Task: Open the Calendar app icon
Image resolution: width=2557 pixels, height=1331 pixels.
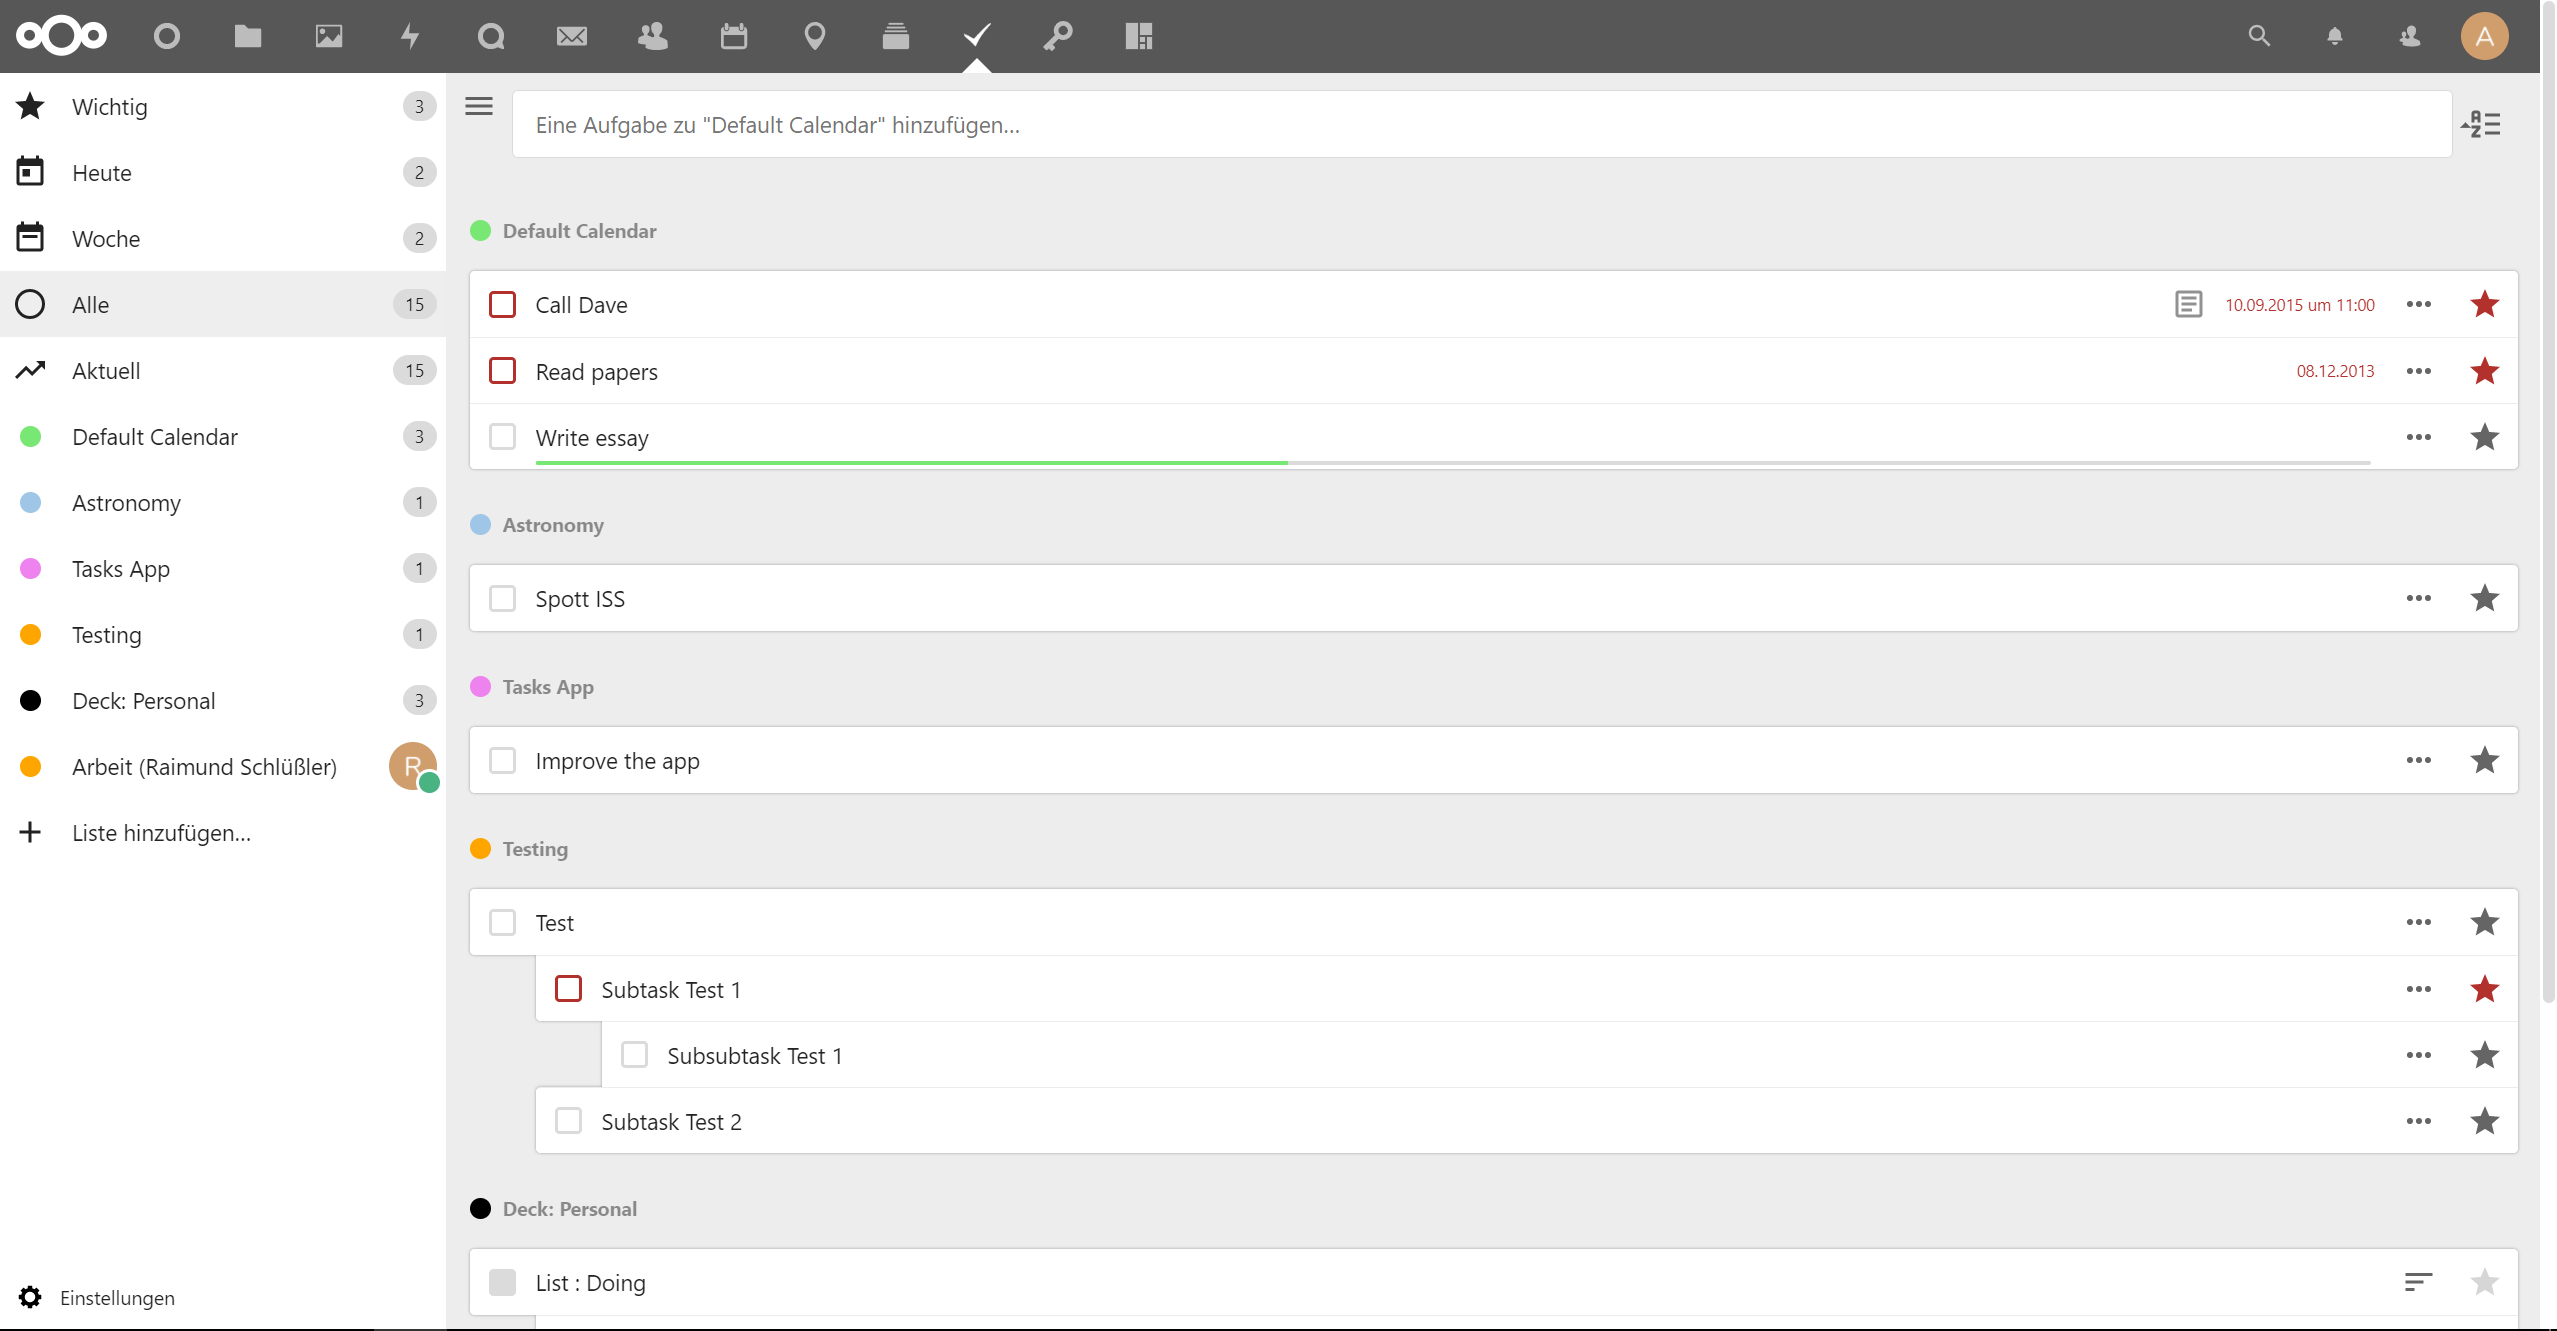Action: [733, 36]
